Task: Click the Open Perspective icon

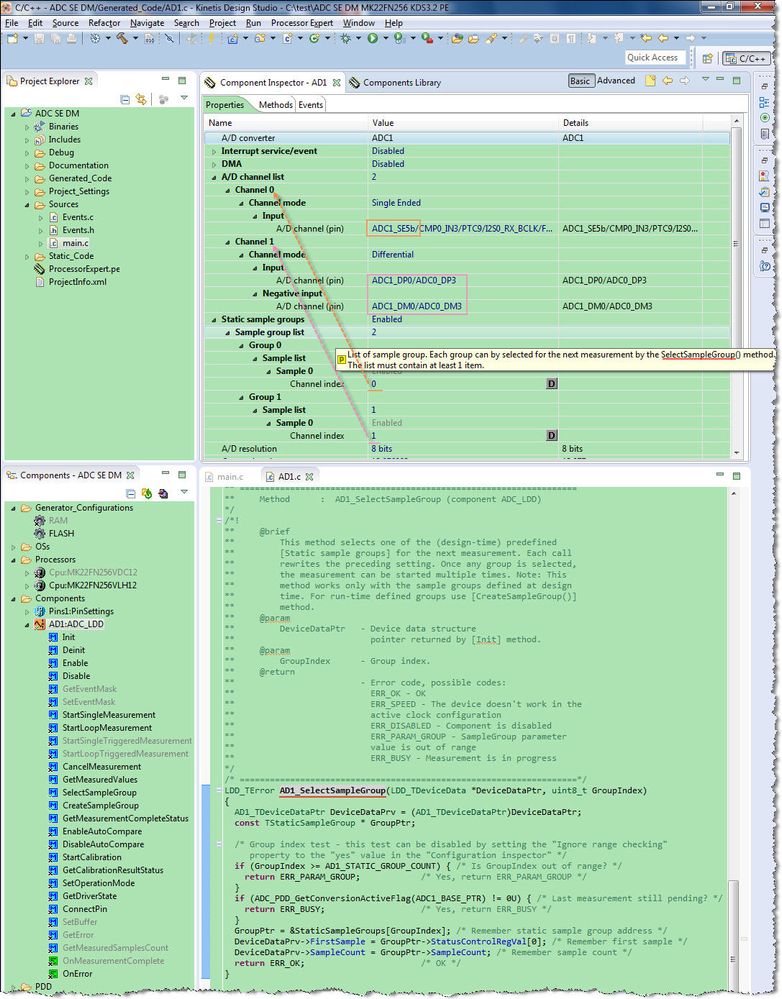Action: coord(707,58)
